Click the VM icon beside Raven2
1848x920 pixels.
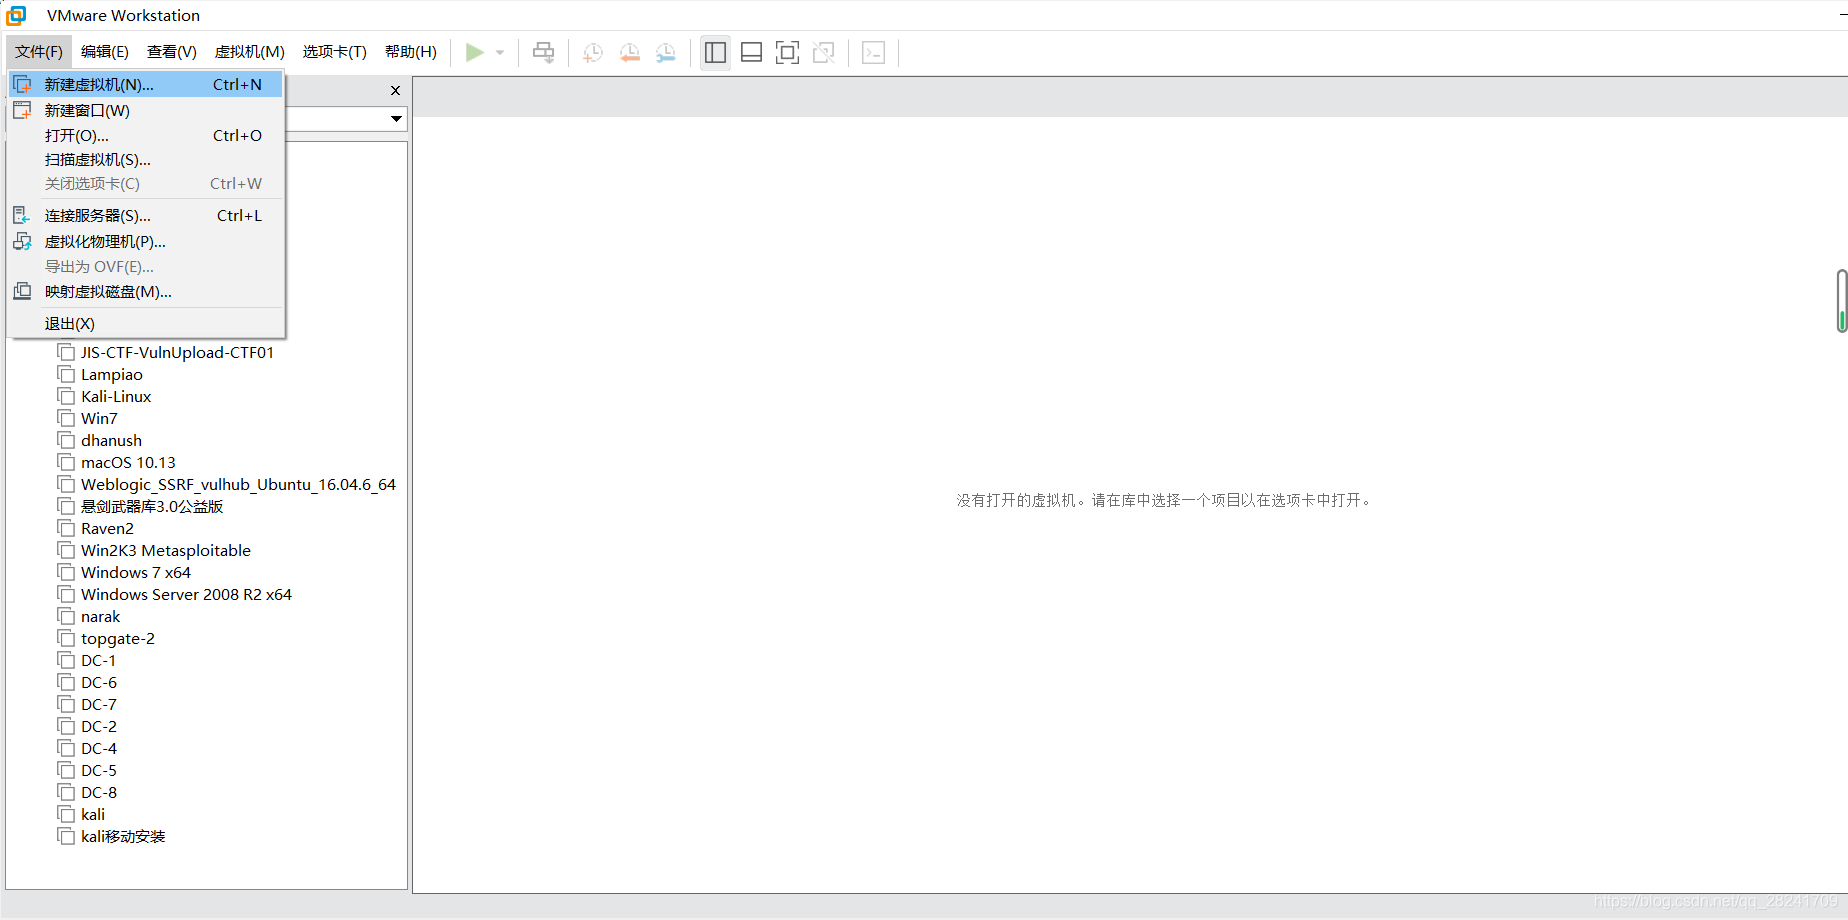[66, 528]
